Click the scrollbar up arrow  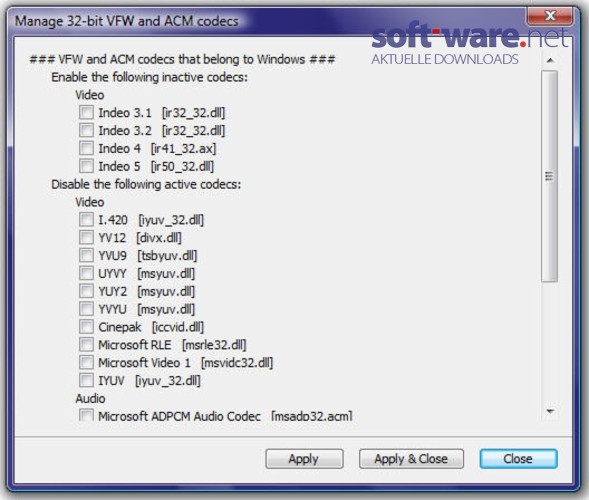(x=550, y=60)
